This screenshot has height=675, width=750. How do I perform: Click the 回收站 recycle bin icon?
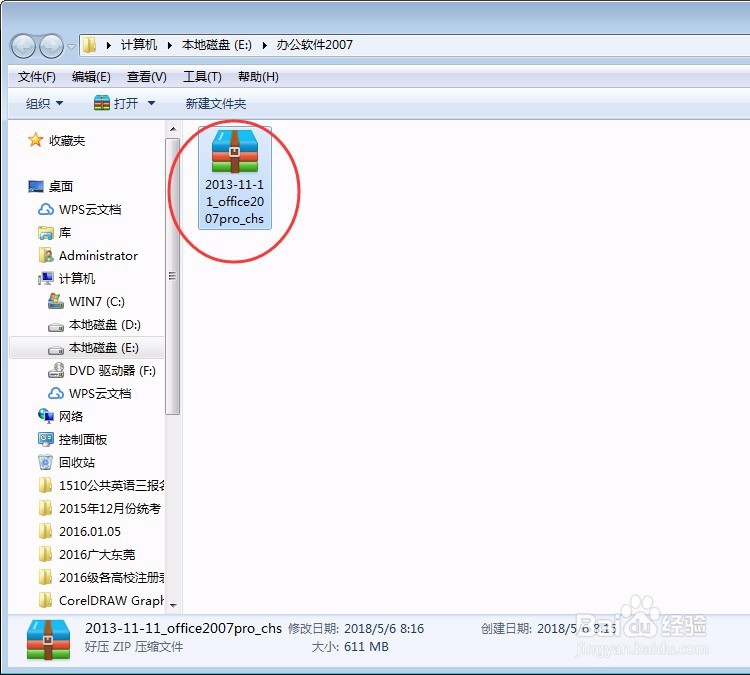pos(45,462)
